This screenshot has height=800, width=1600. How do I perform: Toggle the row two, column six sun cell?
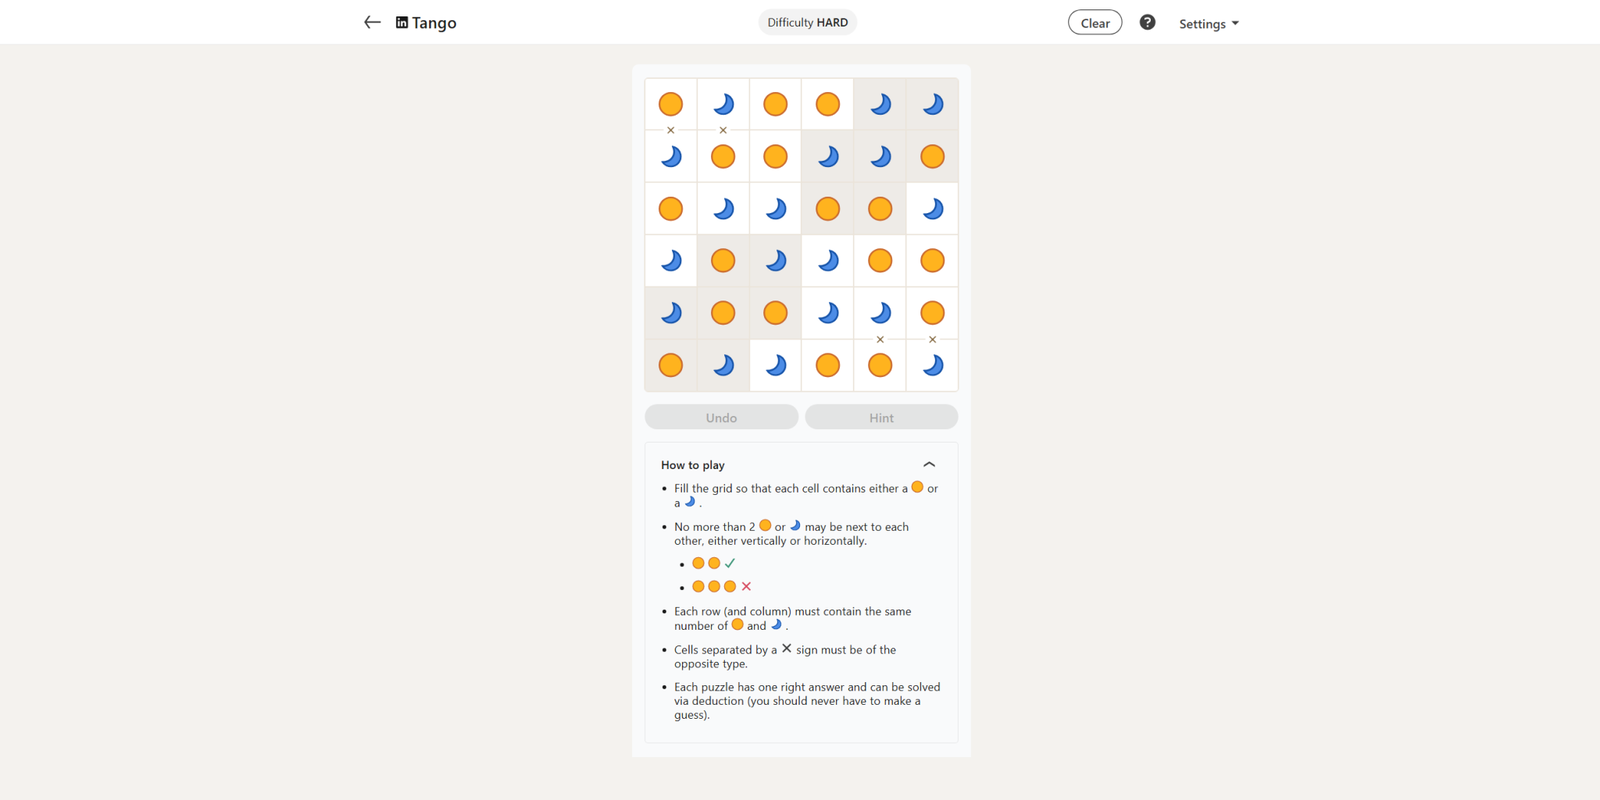coord(932,156)
